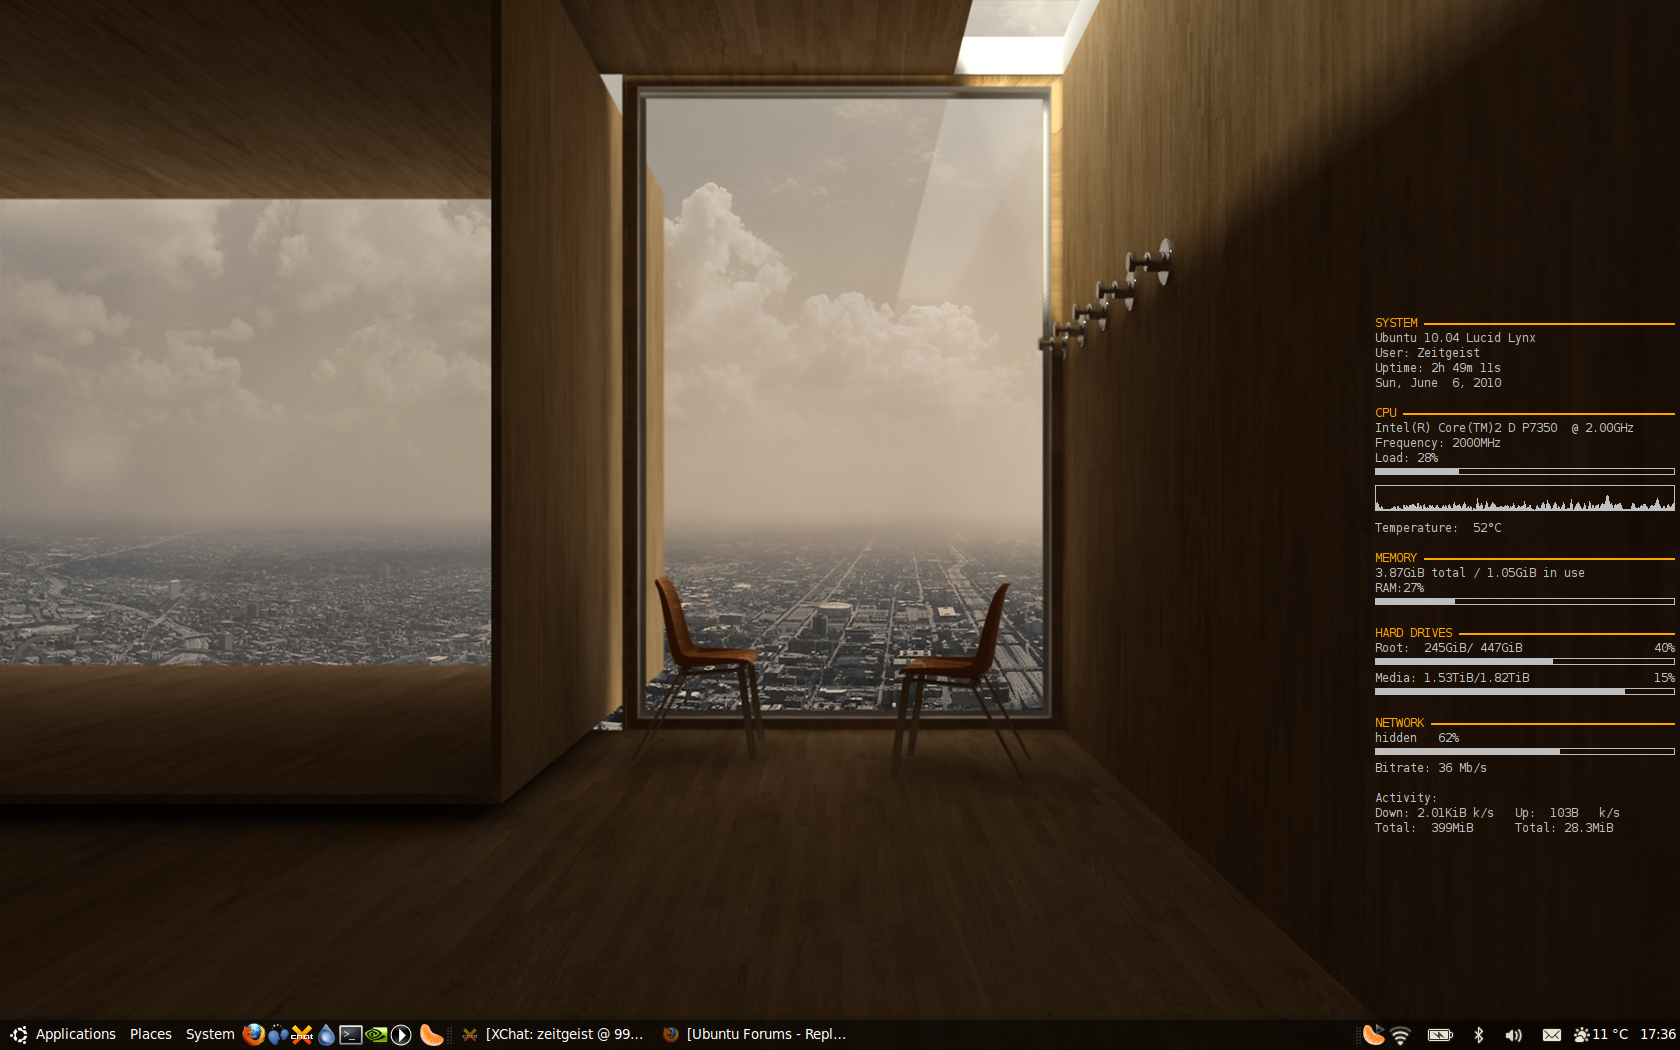The image size is (1680, 1050).
Task: Click the RAM usage bar in Conky
Action: click(x=1524, y=601)
